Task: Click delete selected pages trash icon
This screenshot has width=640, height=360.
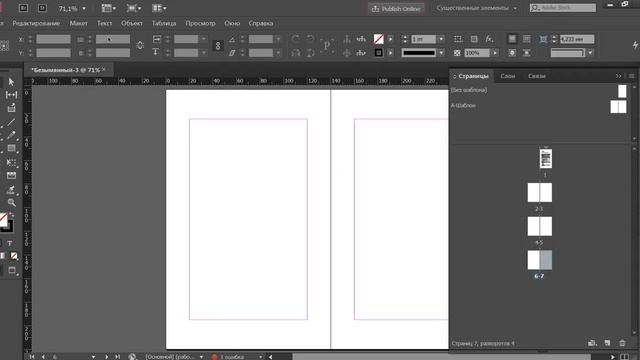Action: 622,343
